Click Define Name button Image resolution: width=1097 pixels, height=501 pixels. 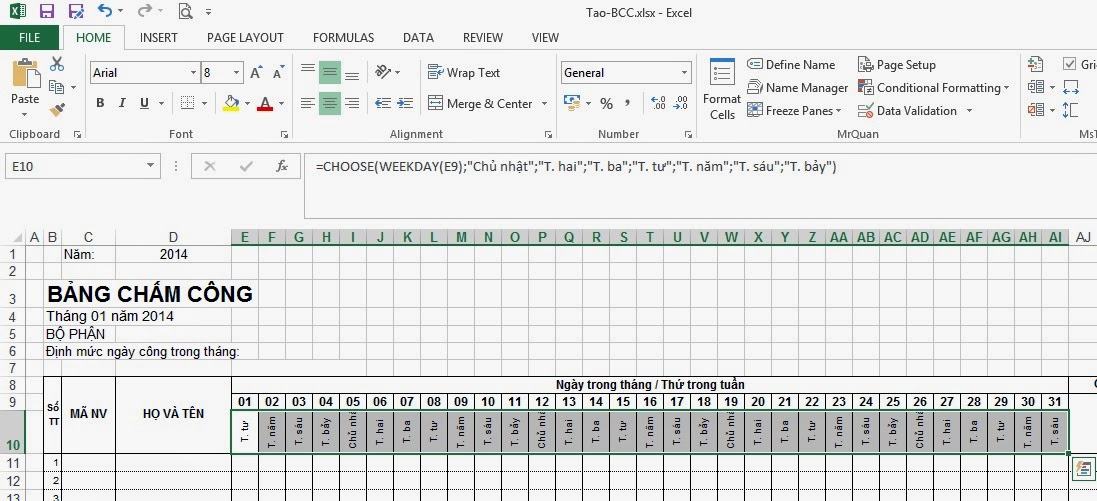pos(791,64)
